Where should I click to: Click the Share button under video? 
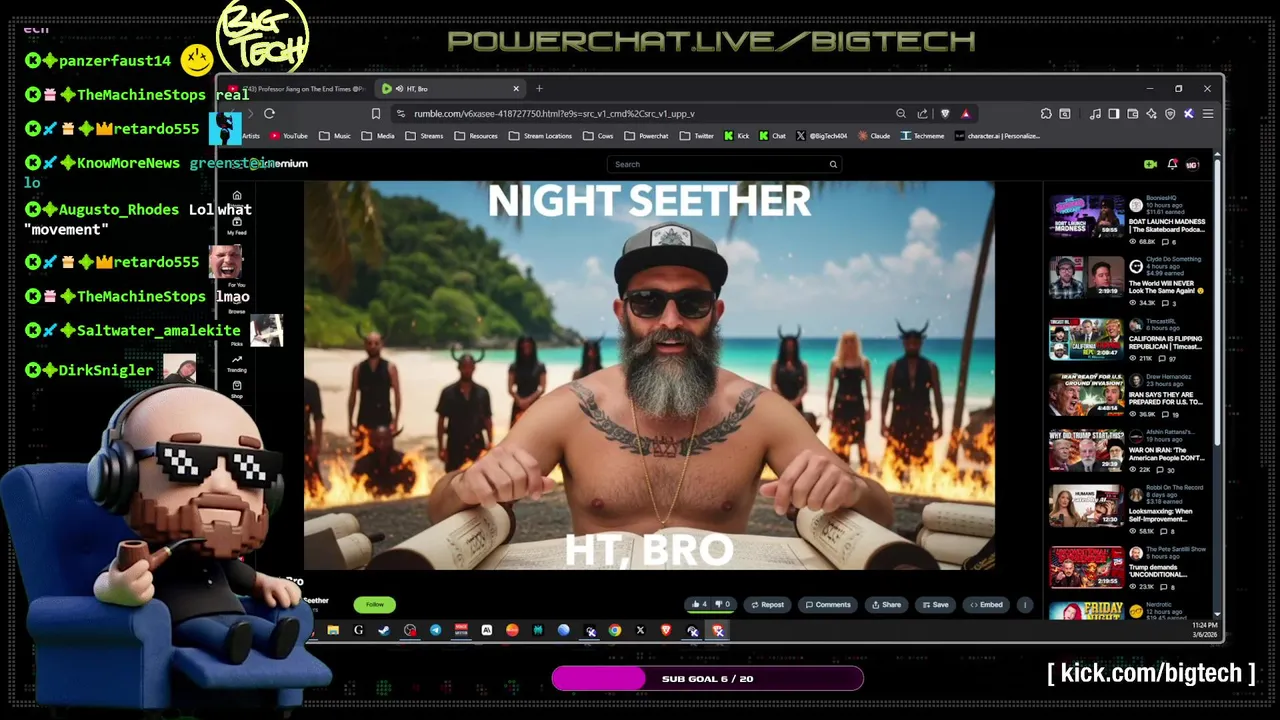pos(886,604)
